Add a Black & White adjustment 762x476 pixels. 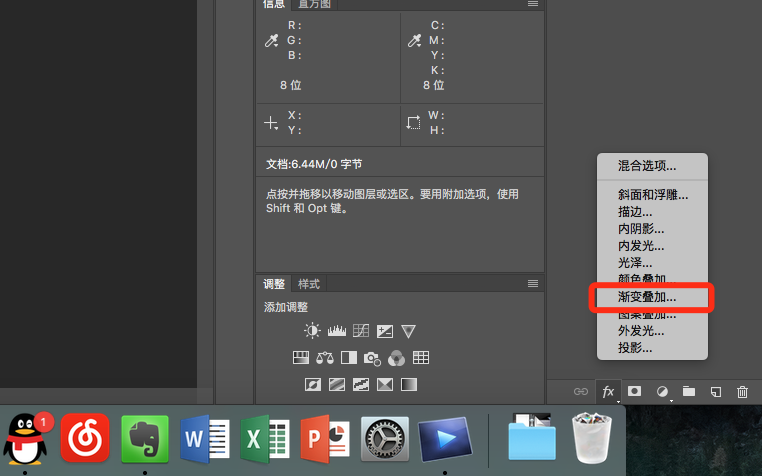348,358
